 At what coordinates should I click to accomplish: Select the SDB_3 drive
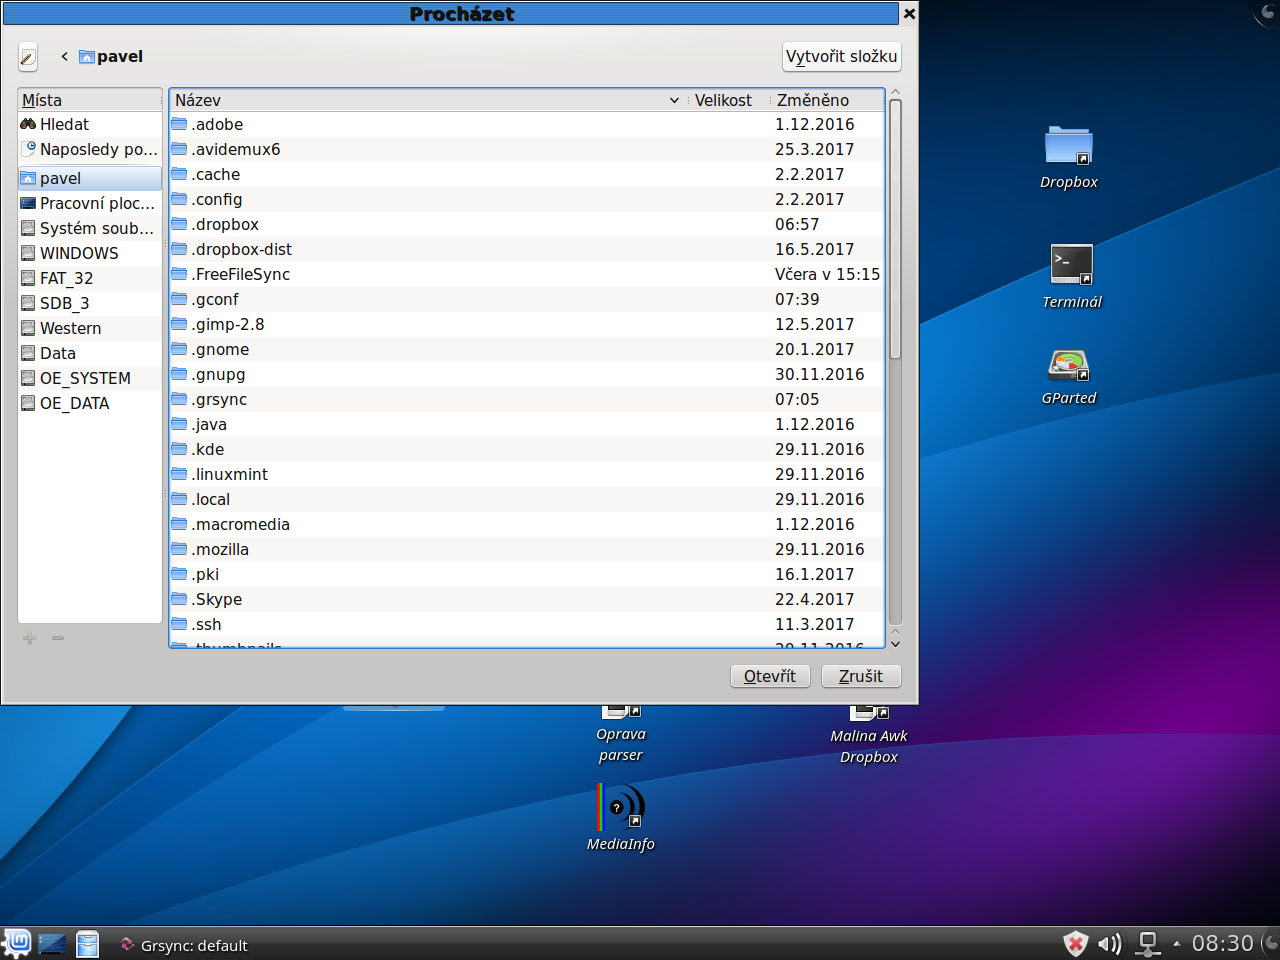90,303
